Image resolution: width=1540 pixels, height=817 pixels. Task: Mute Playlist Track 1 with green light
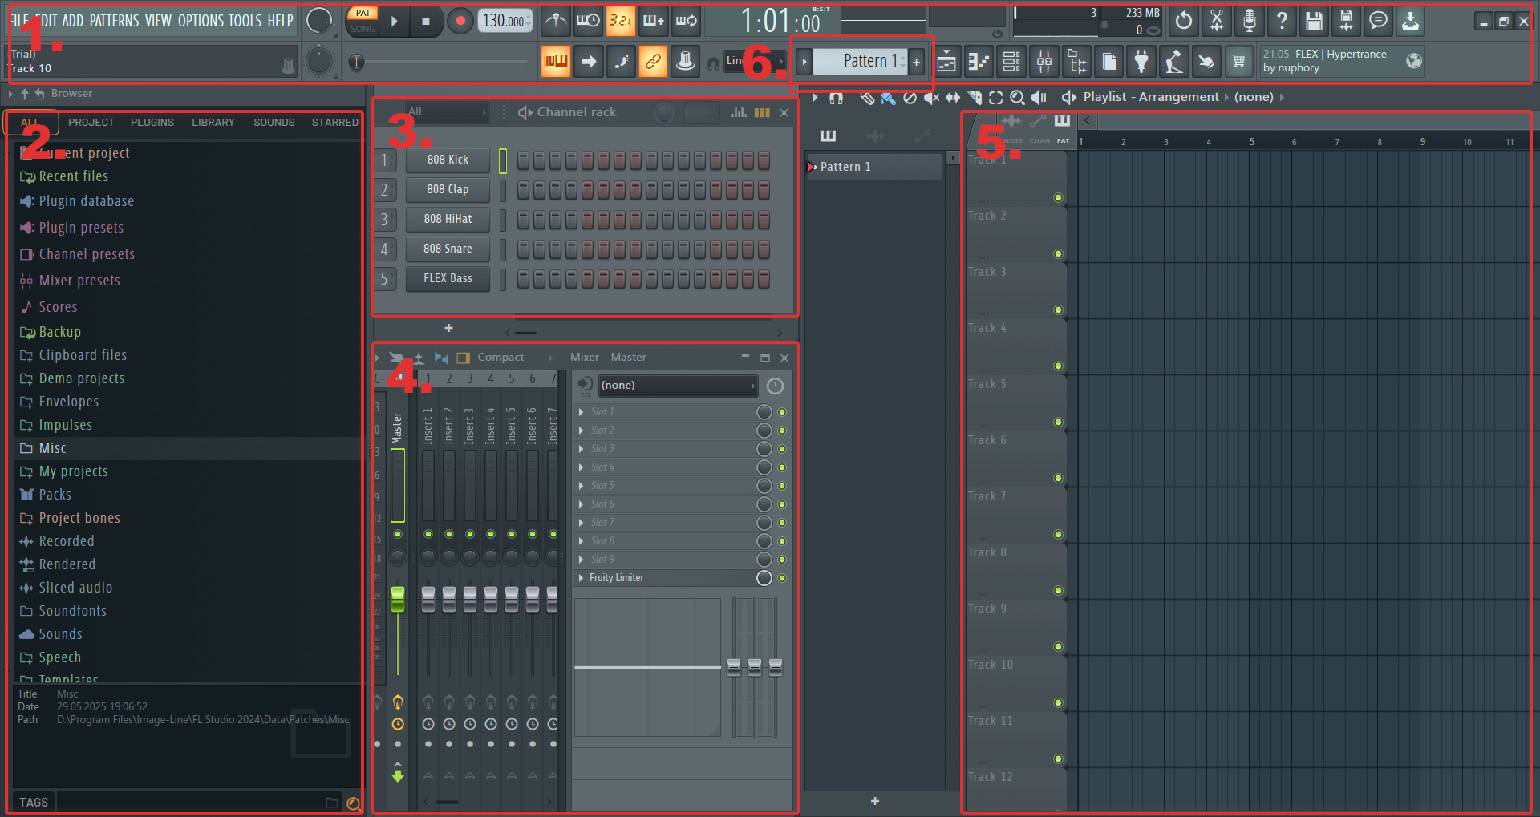pos(1058,198)
